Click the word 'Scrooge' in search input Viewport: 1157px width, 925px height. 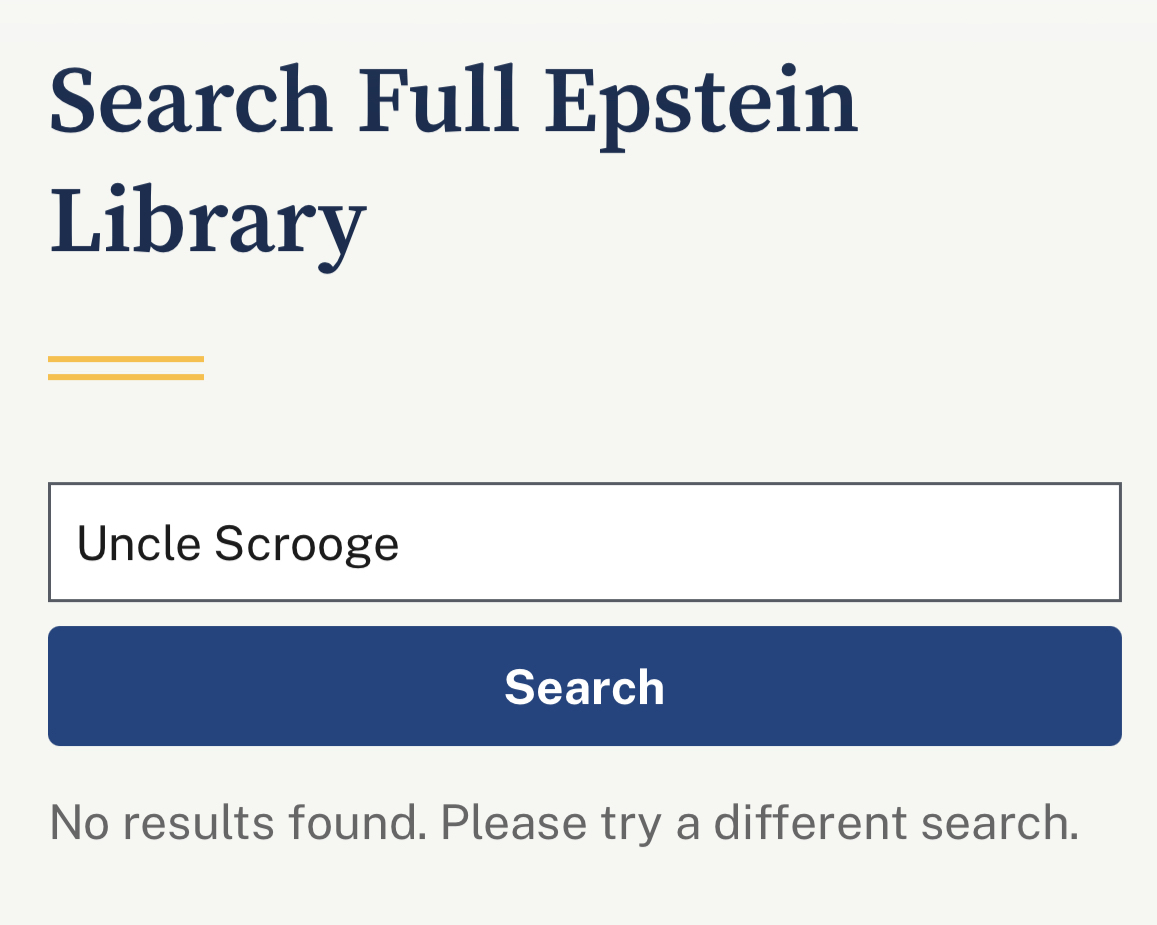[x=306, y=543]
